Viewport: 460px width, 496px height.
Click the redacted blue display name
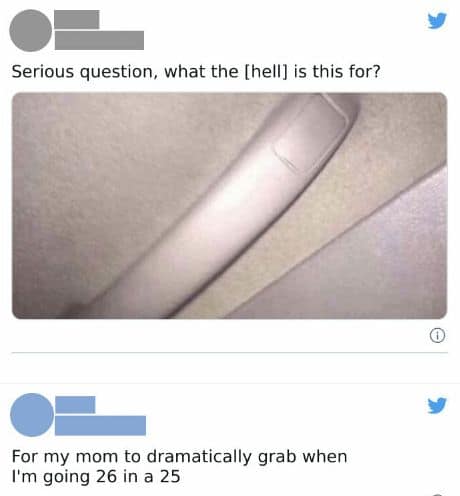[75, 405]
